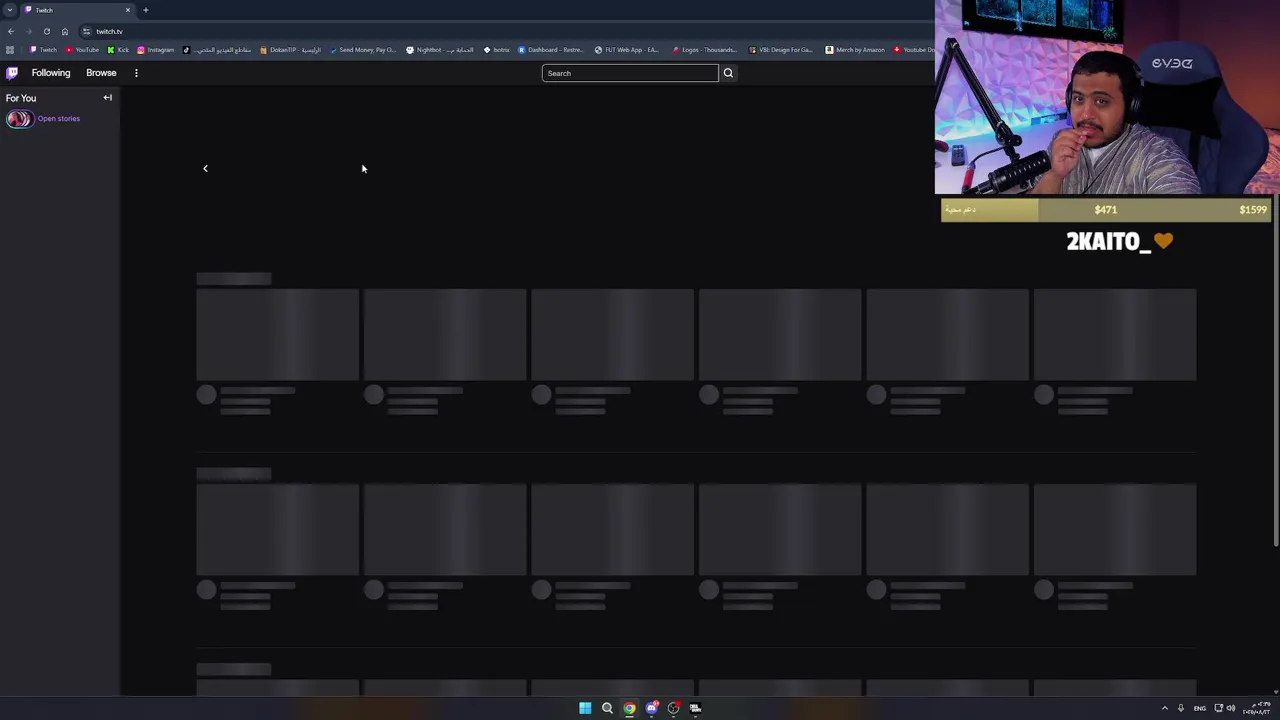Open the DokanTIP bookmark
1280x720 pixels.
(x=291, y=50)
